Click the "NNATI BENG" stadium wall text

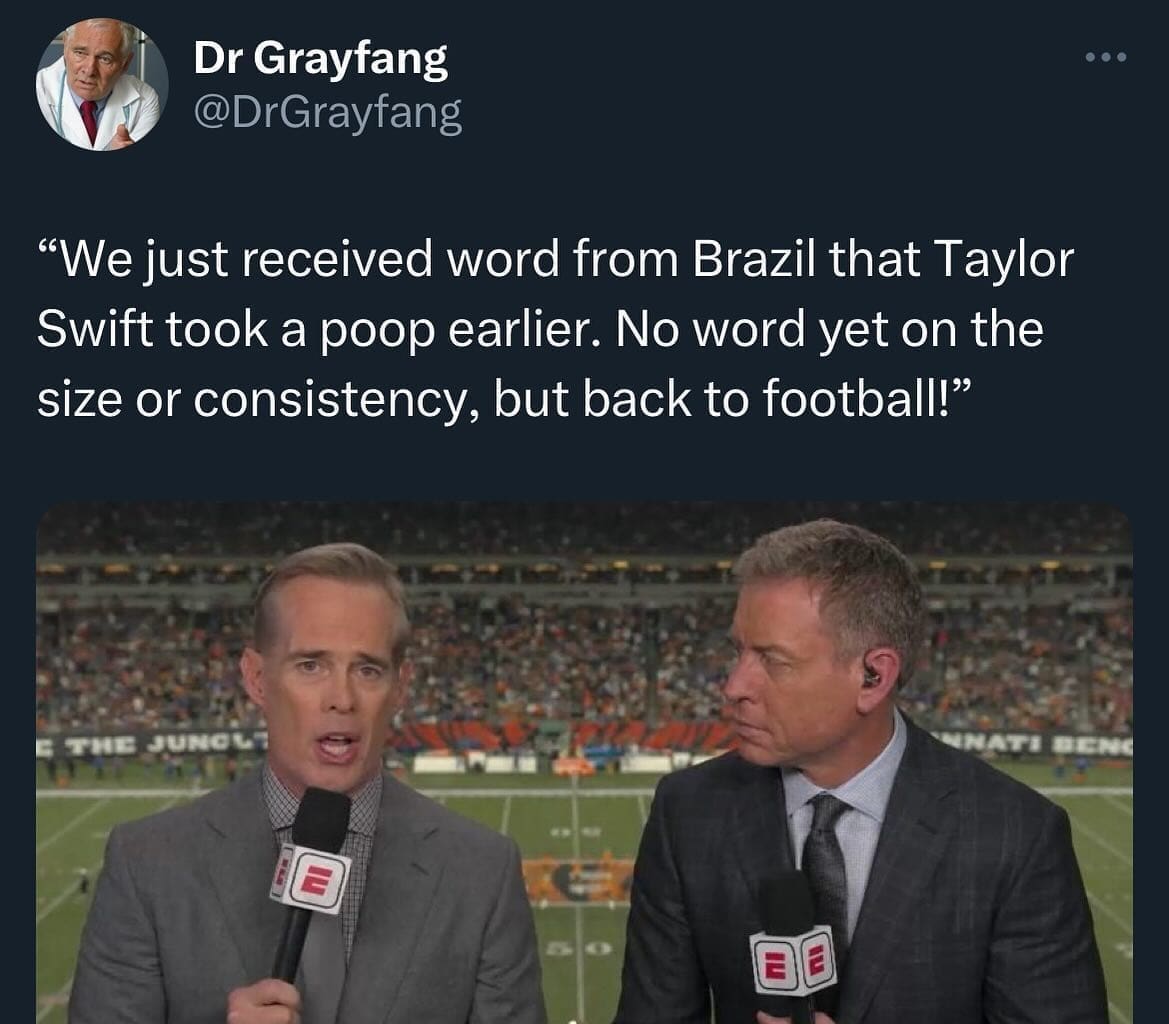tap(1036, 742)
